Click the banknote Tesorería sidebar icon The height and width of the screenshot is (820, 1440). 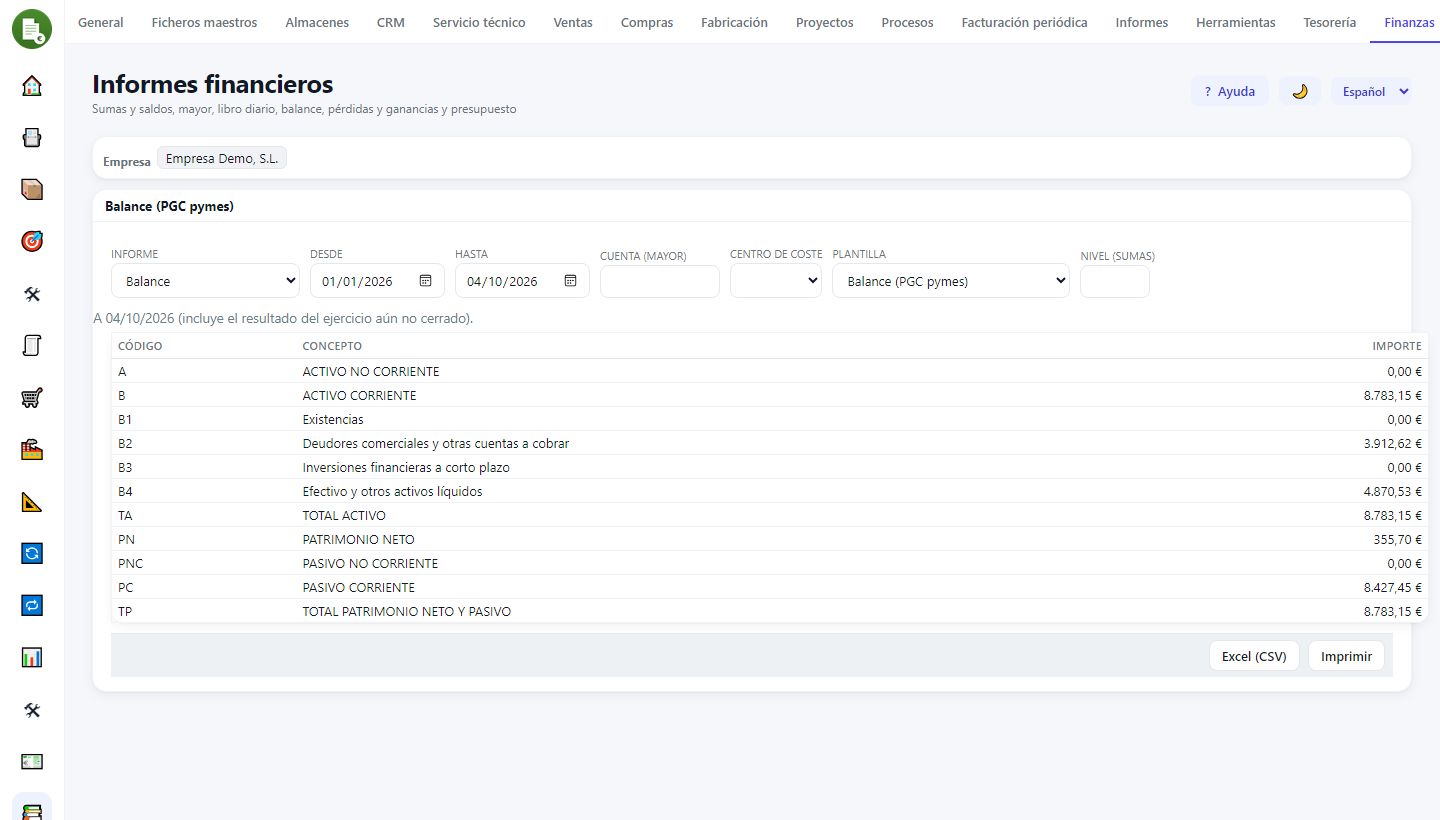pyautogui.click(x=32, y=761)
